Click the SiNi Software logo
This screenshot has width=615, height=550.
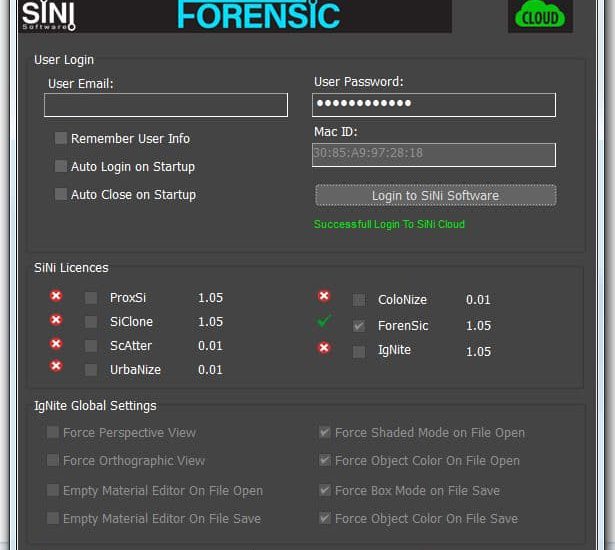(x=48, y=16)
